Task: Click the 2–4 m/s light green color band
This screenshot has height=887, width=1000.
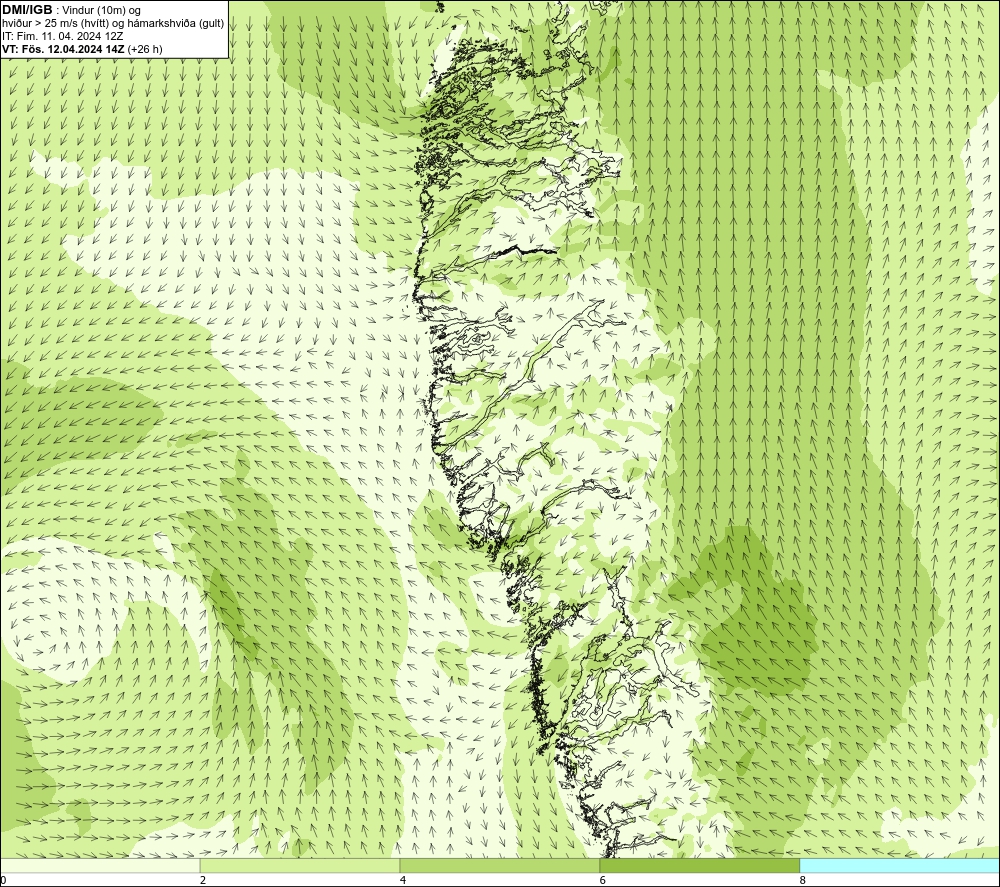Action: [300, 865]
